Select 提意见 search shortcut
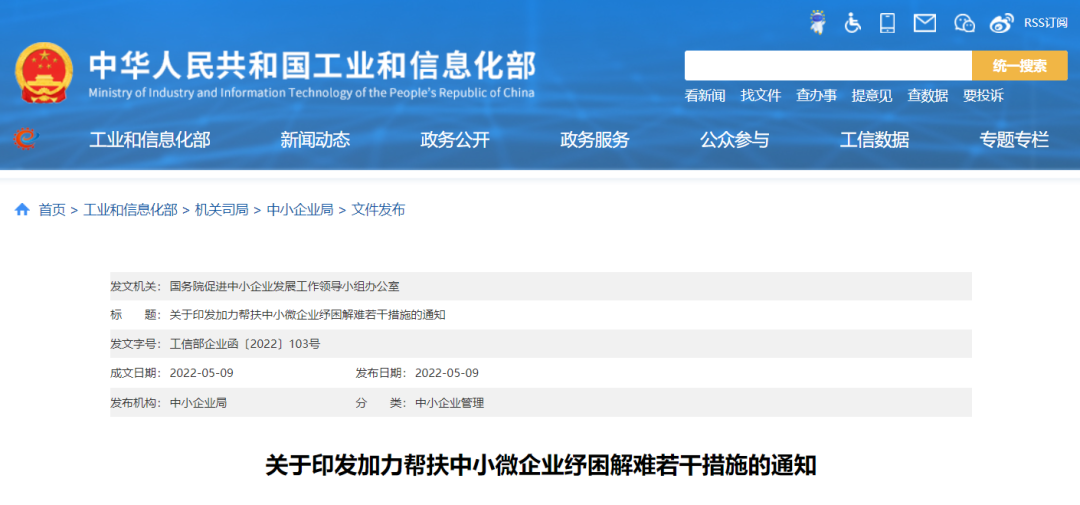1080x505 pixels. 871,96
